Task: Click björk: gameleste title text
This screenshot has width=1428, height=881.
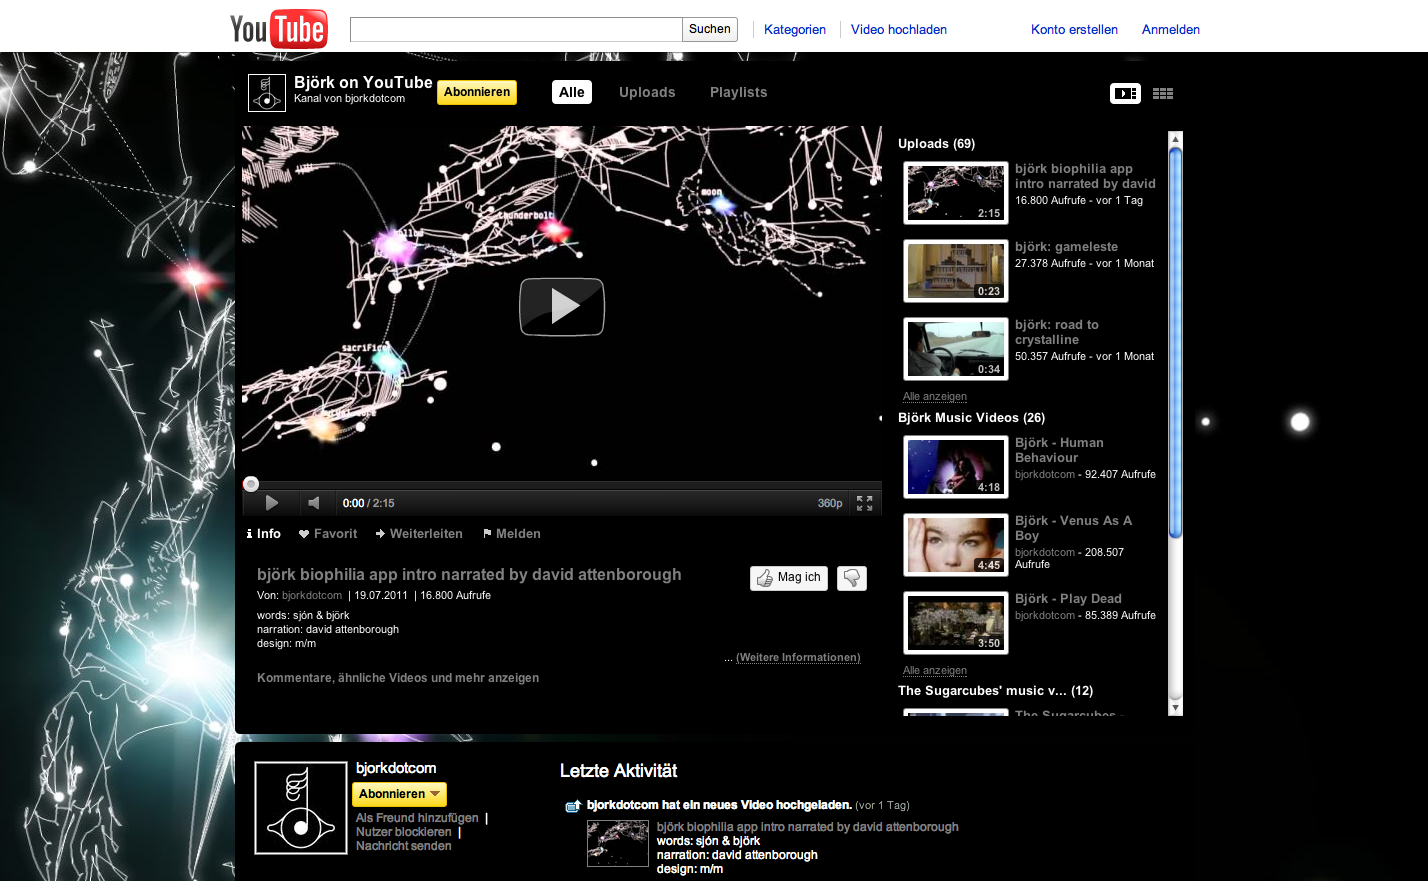Action: [x=1066, y=247]
